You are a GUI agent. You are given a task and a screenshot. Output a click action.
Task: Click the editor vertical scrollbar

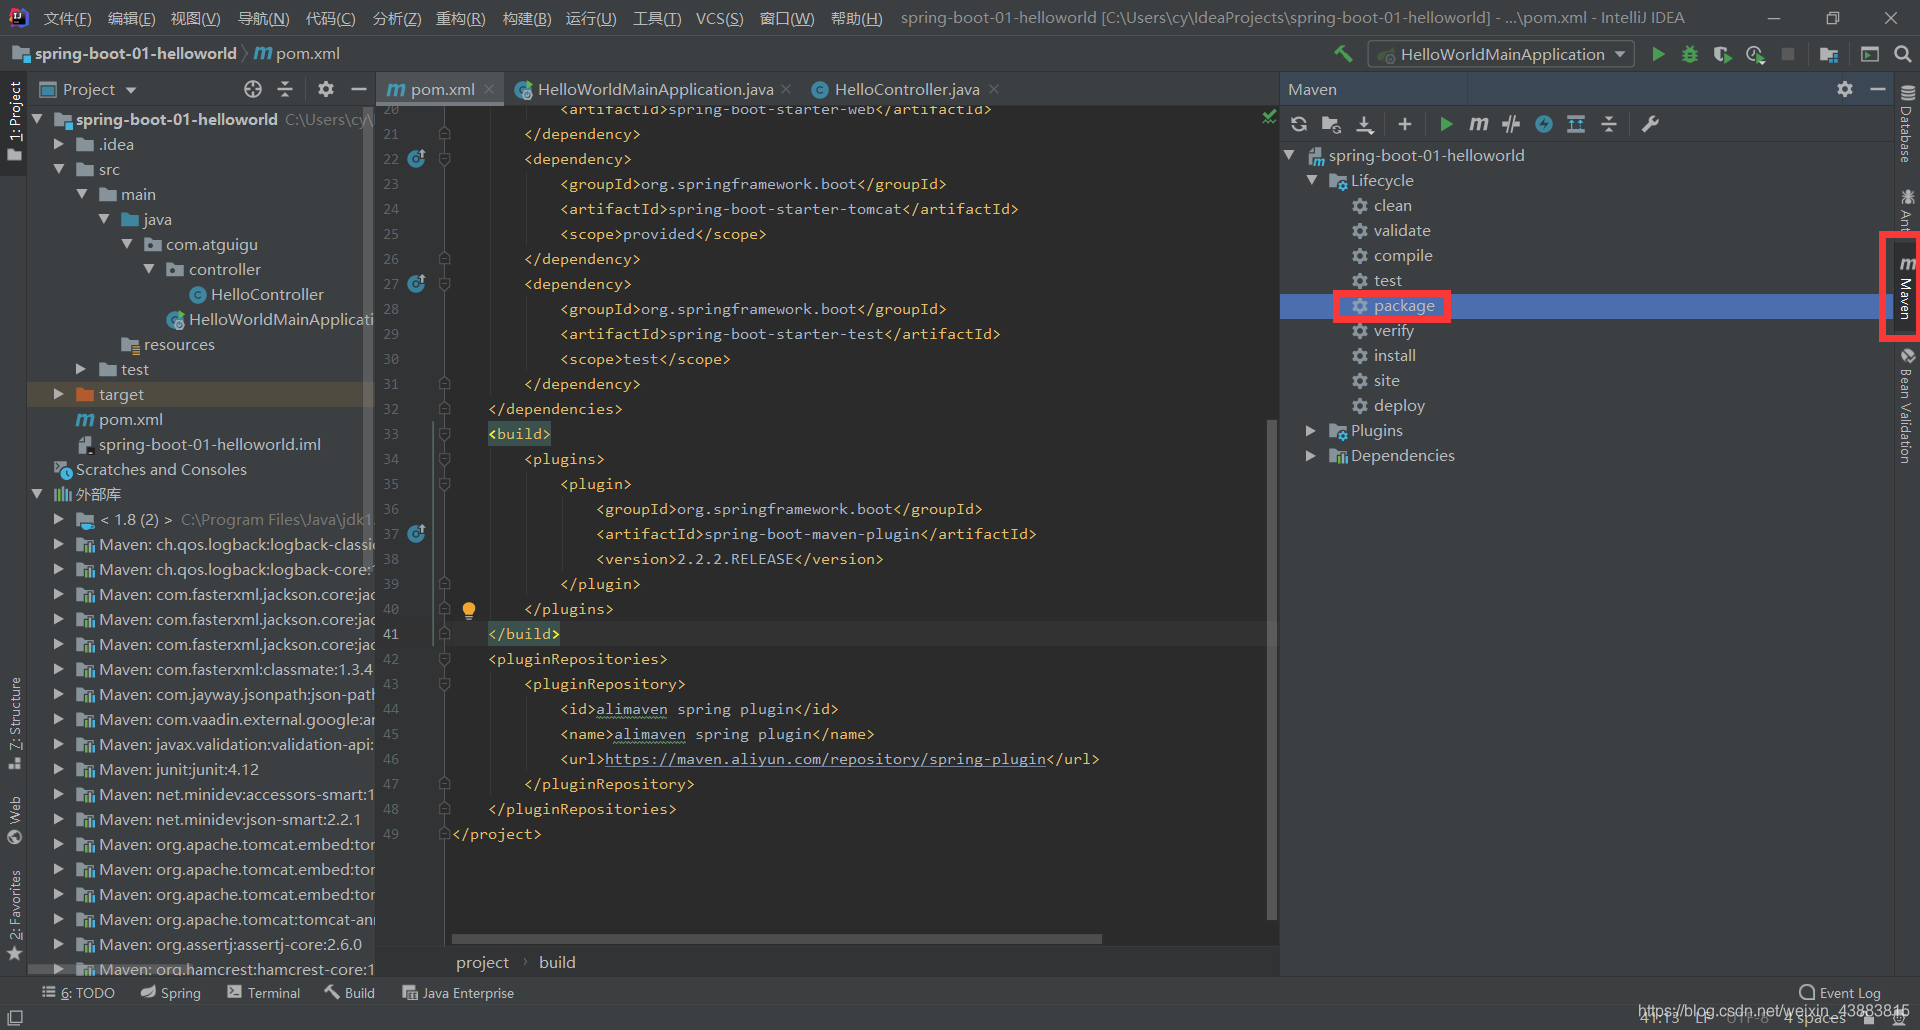click(1272, 670)
